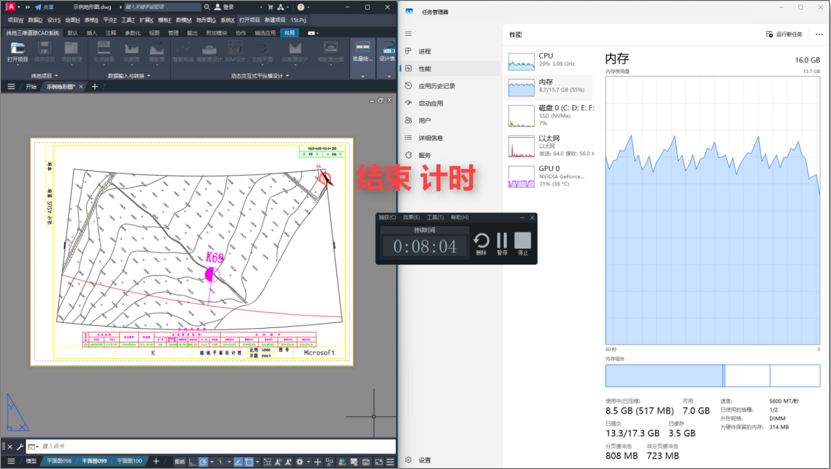
Task: Open Task Manager 设置 (Settings) gear
Action: [x=424, y=460]
